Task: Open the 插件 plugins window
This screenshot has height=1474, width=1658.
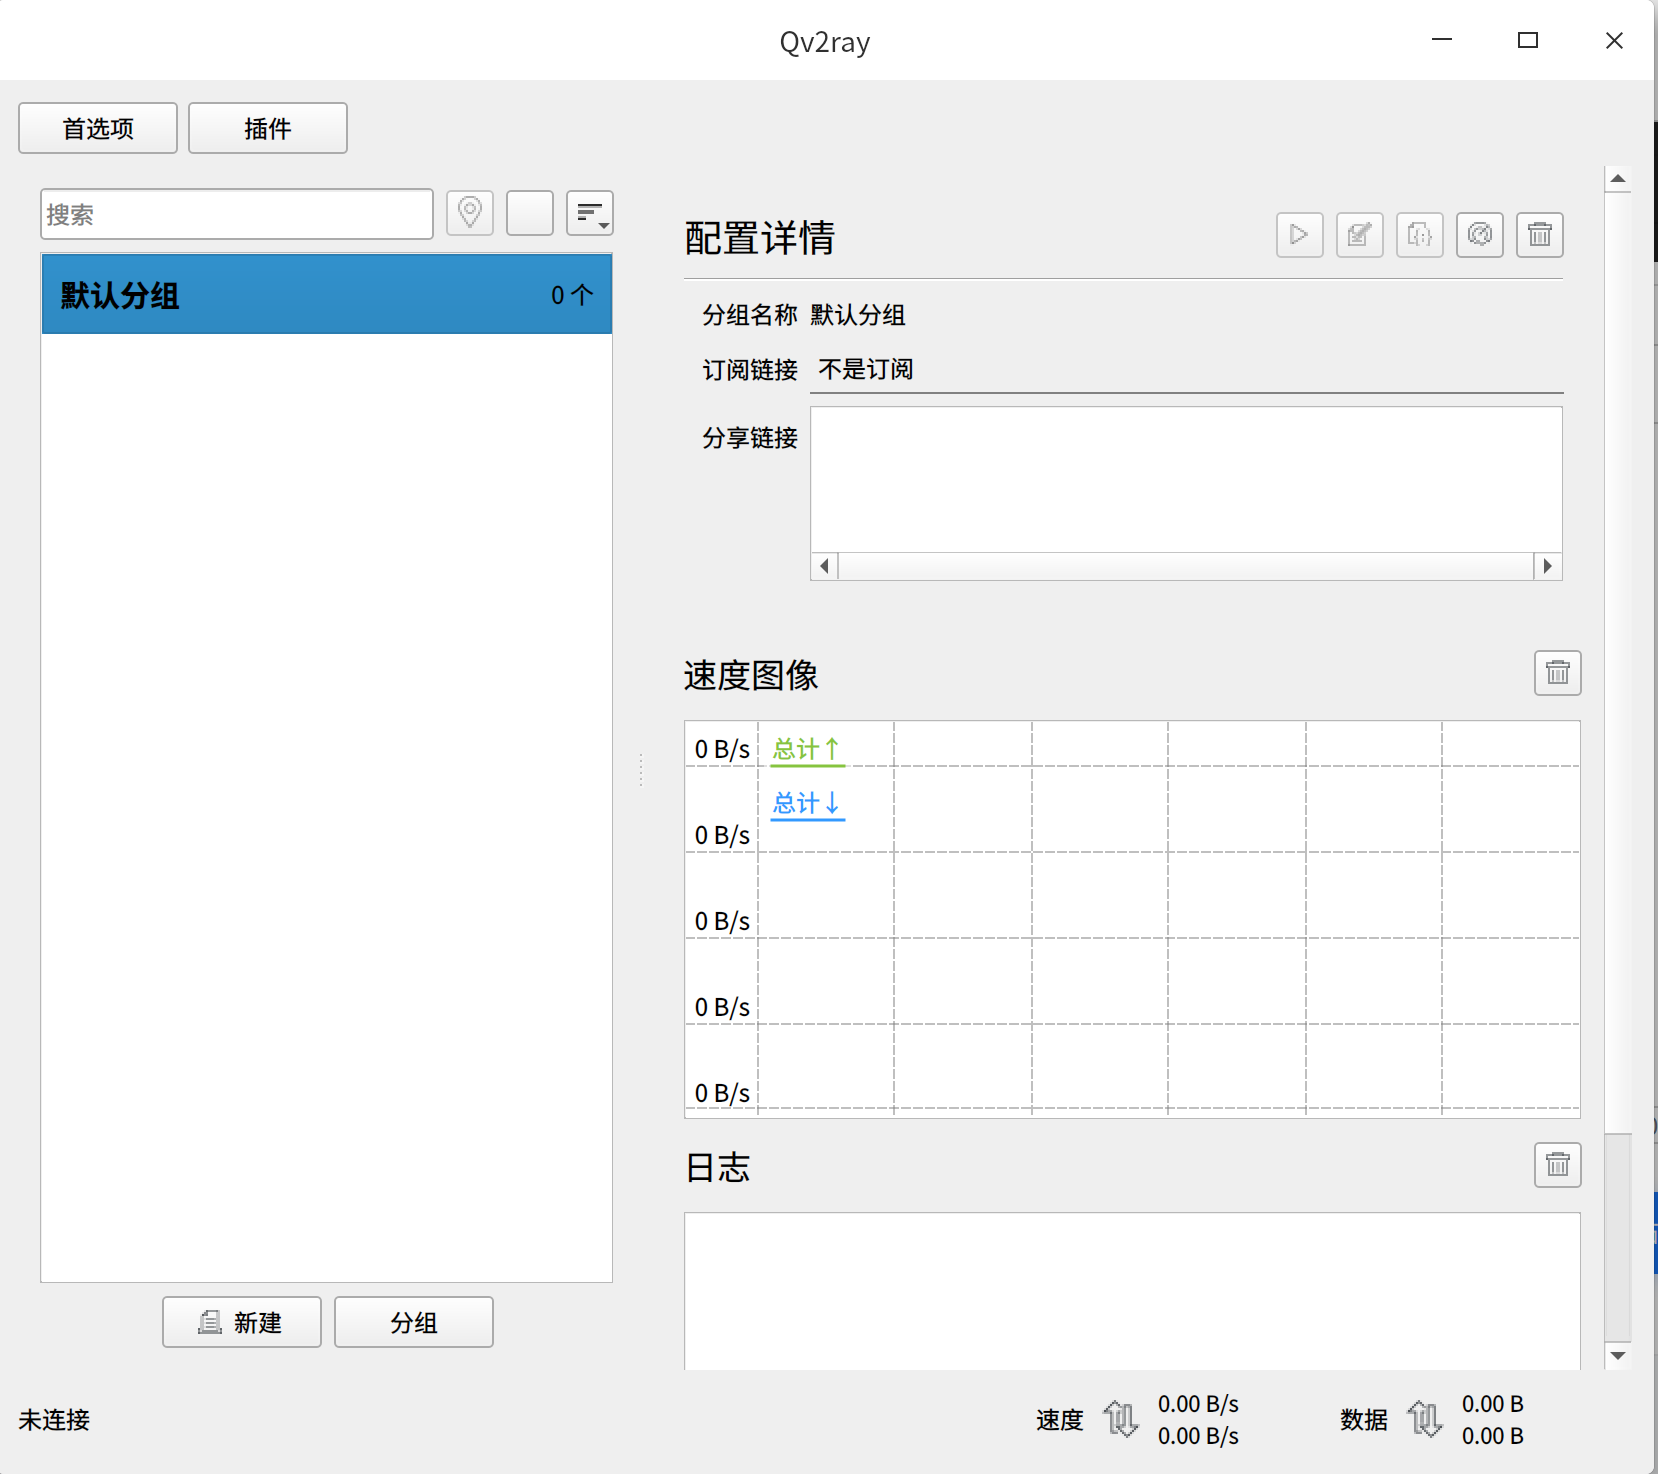Action: [268, 129]
